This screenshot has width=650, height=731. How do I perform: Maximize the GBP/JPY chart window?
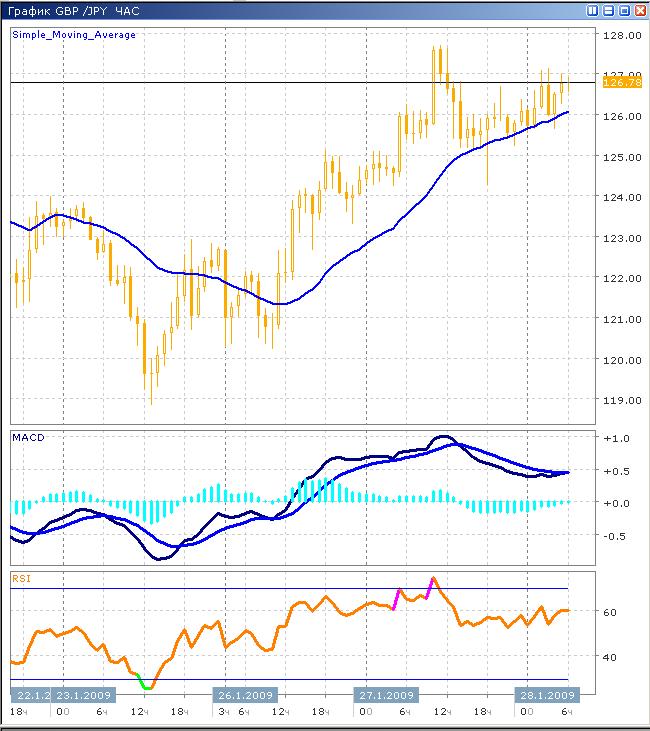point(624,10)
